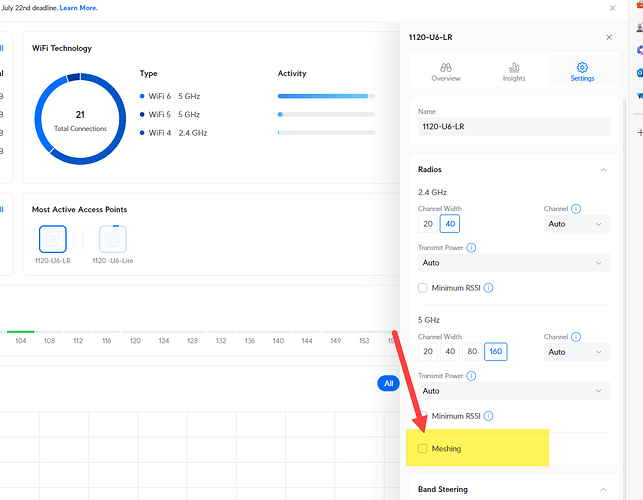Open the 5 GHz Channel dropdown

[x=577, y=352]
